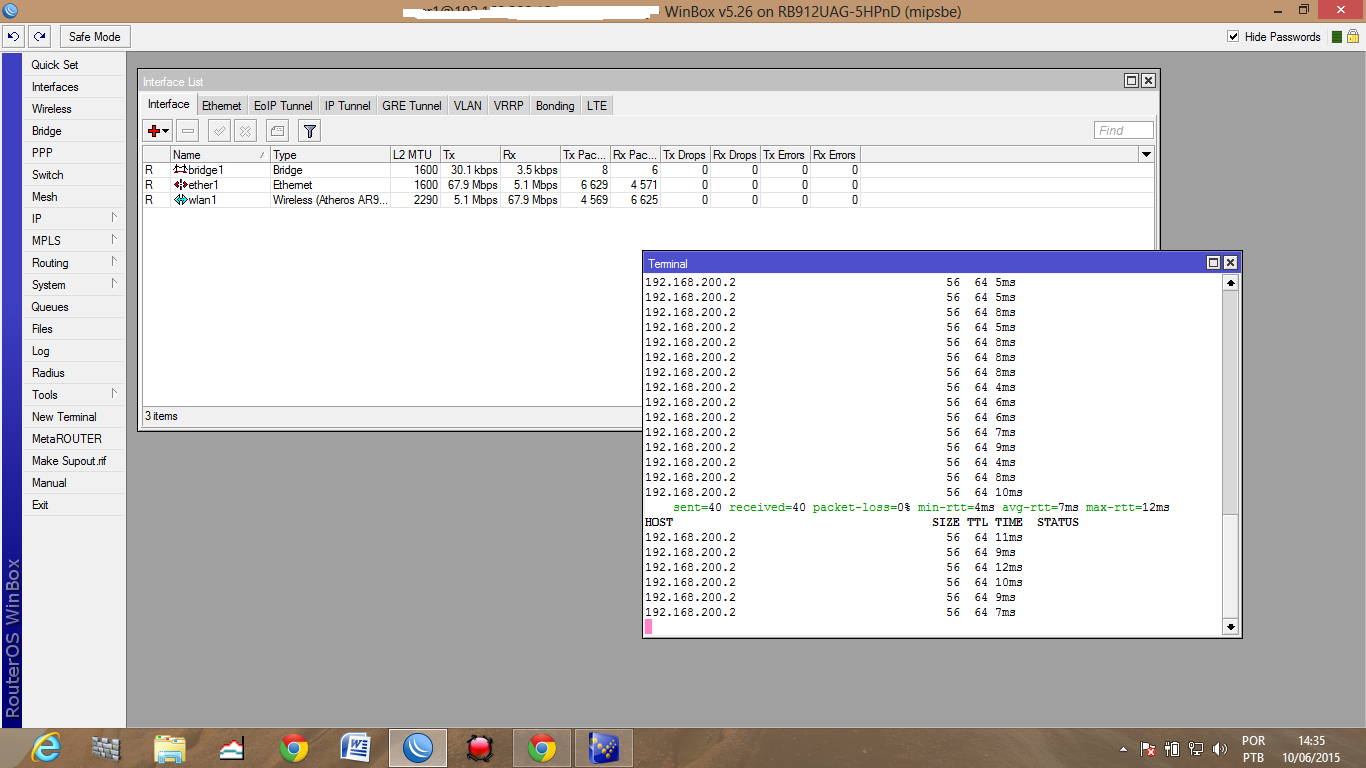Viewport: 1366px width, 768px height.
Task: Open the column chooser dropdown arrow
Action: [1146, 155]
